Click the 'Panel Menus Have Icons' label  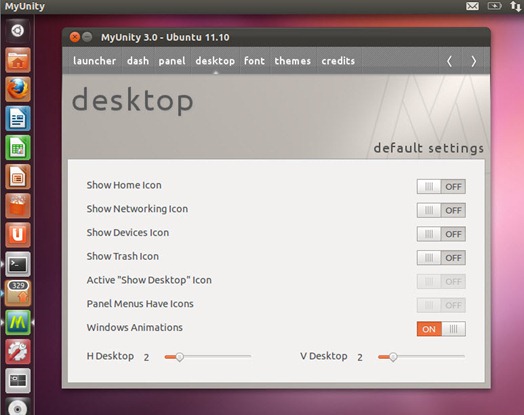click(x=140, y=304)
